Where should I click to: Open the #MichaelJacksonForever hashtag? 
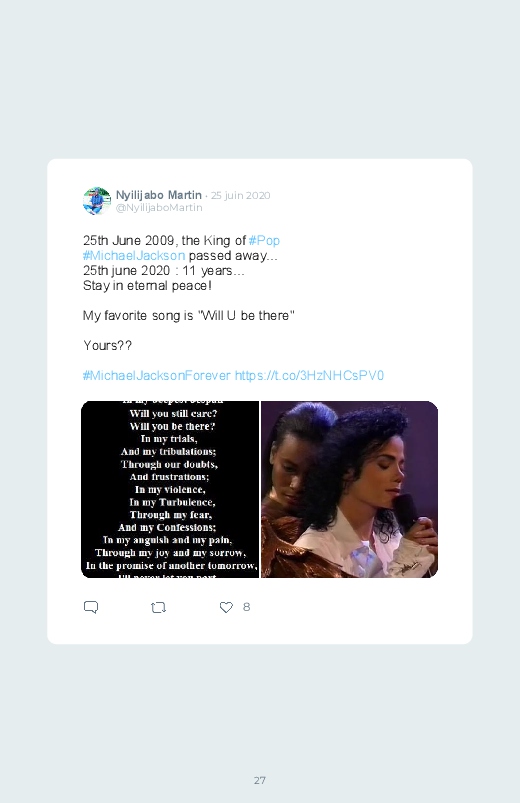[157, 375]
